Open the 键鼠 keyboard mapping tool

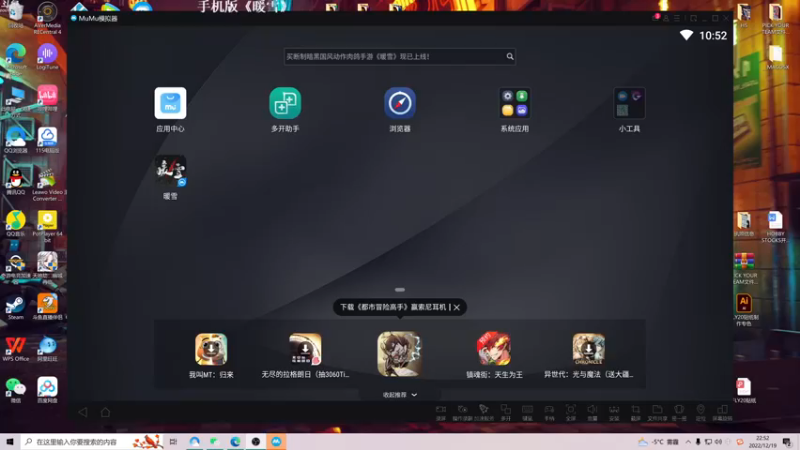pos(527,413)
